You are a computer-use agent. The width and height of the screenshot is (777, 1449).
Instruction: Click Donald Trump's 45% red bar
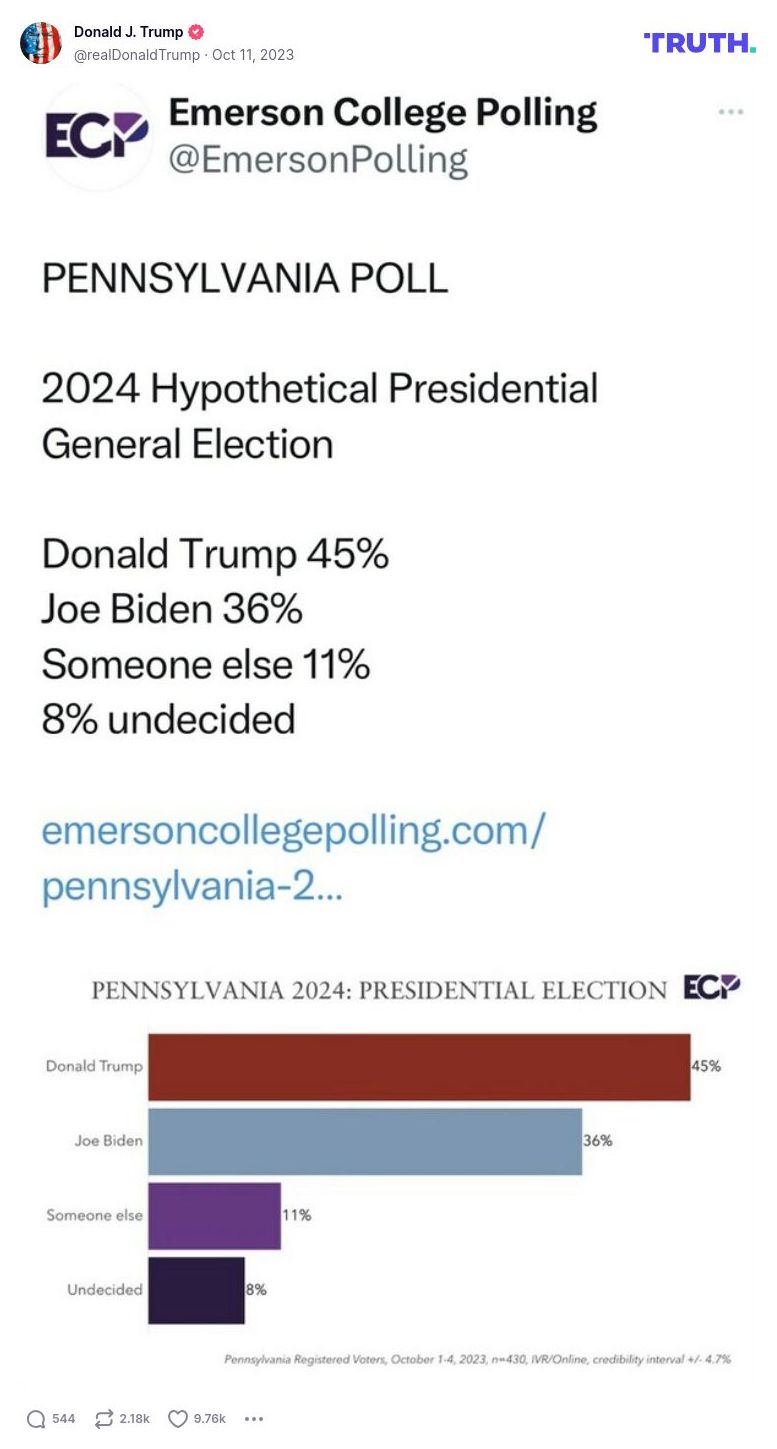[x=420, y=1065]
